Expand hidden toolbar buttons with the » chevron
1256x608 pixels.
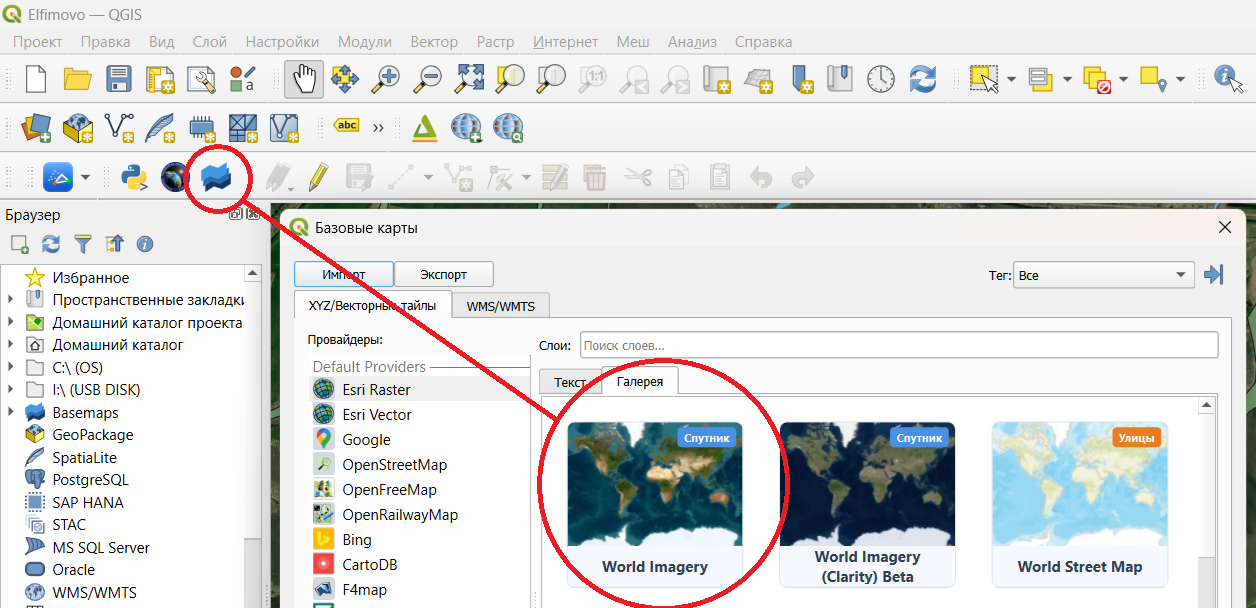coord(378,127)
